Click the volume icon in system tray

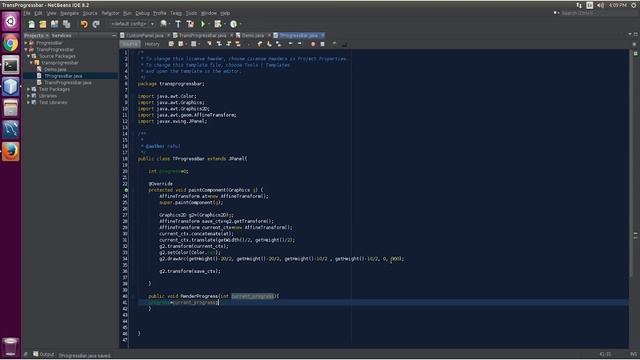(600, 5)
